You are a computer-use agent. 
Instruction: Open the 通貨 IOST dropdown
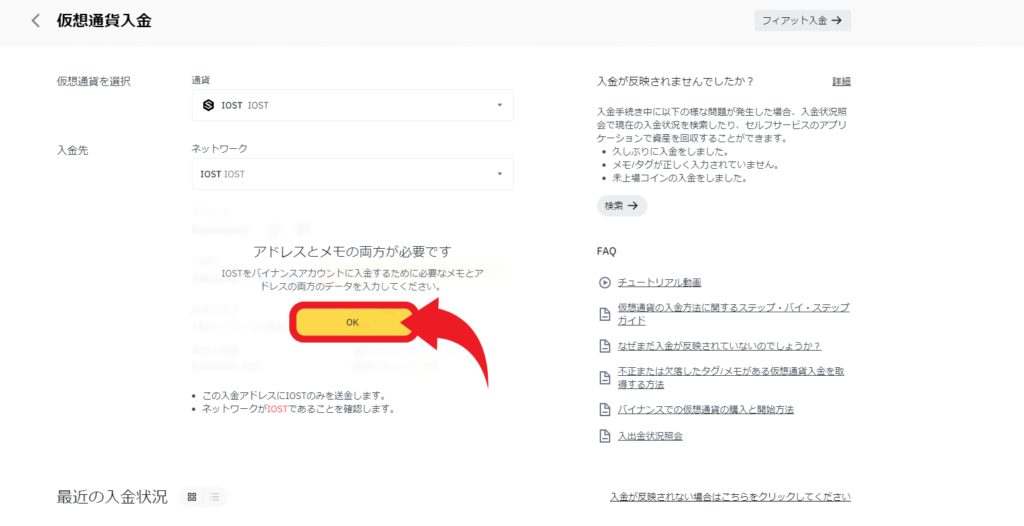pyautogui.click(x=353, y=105)
